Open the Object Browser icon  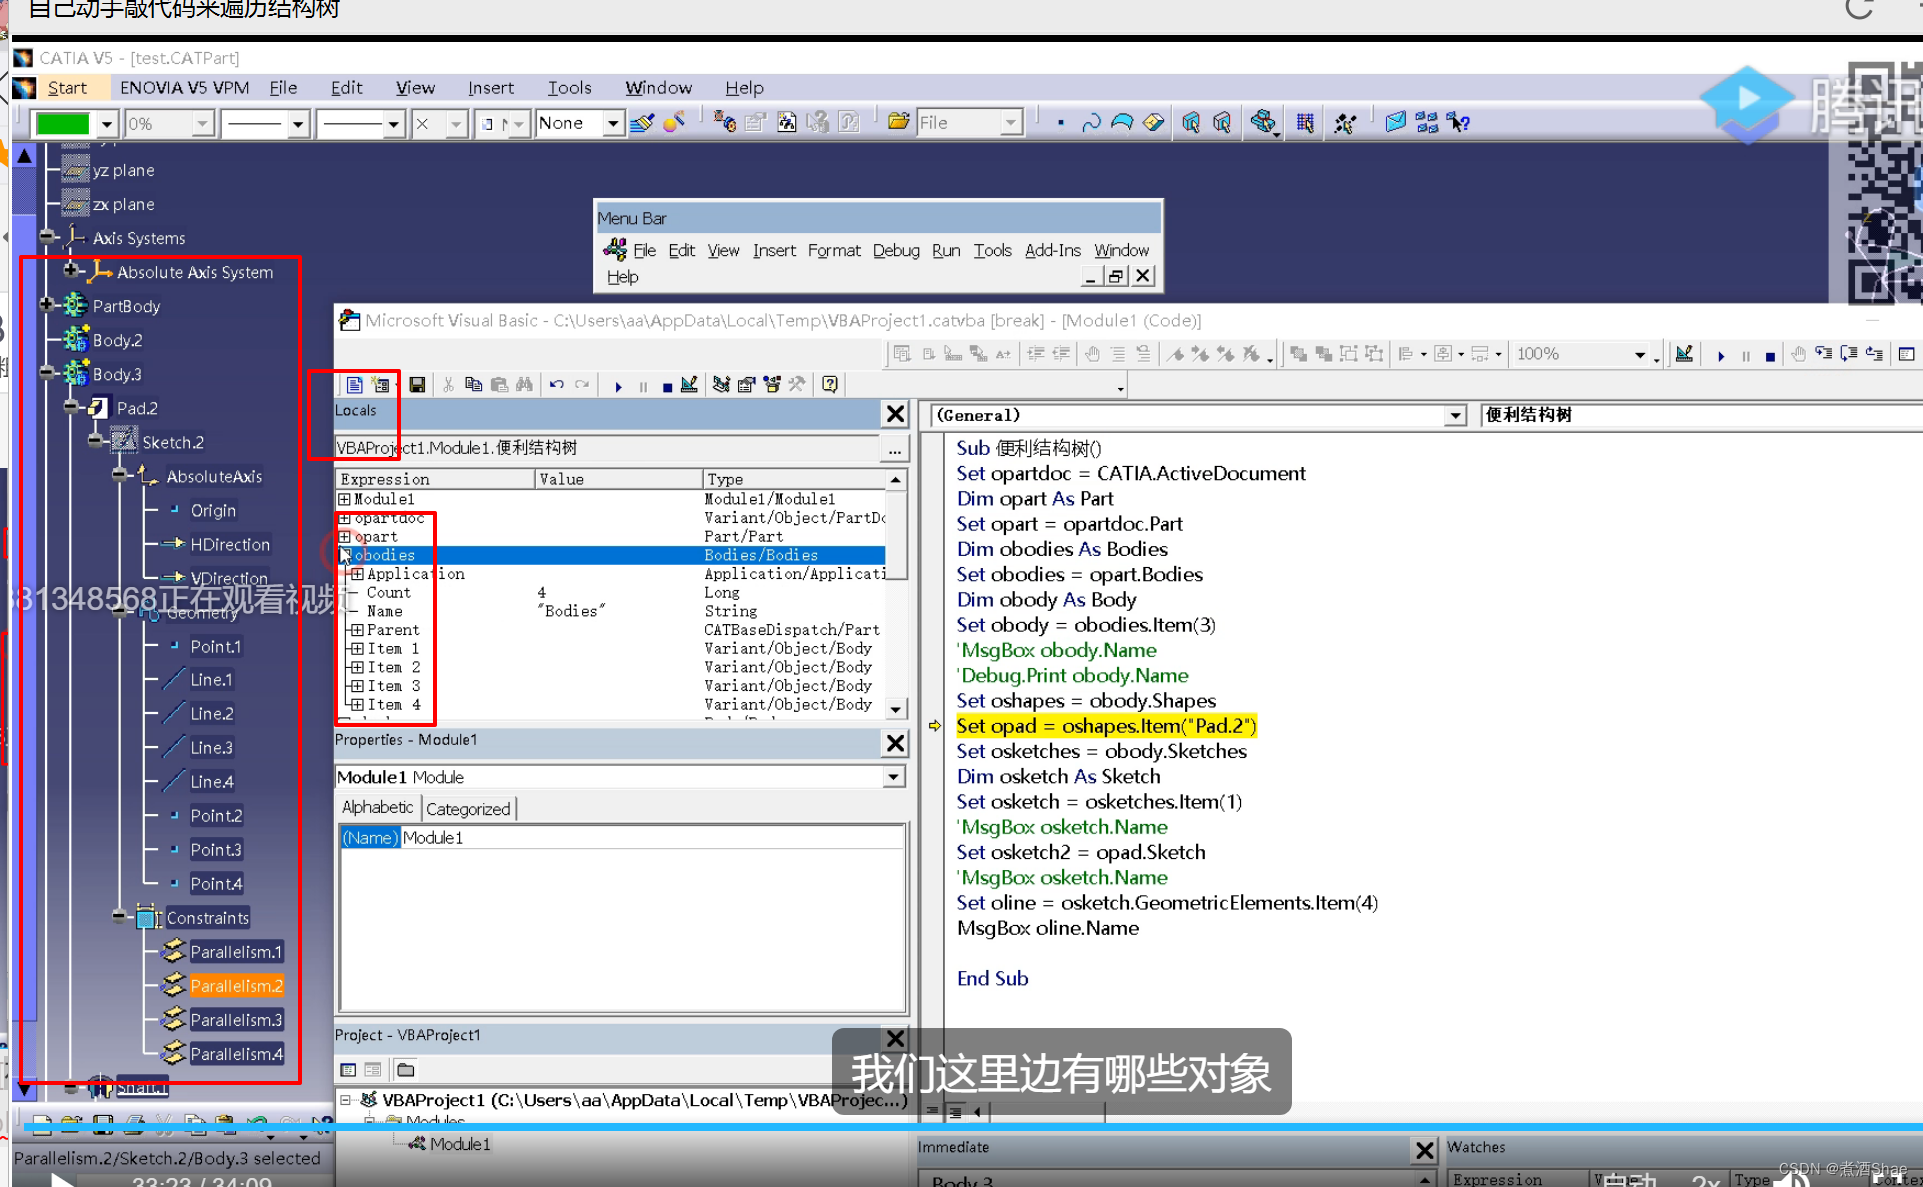click(x=771, y=385)
